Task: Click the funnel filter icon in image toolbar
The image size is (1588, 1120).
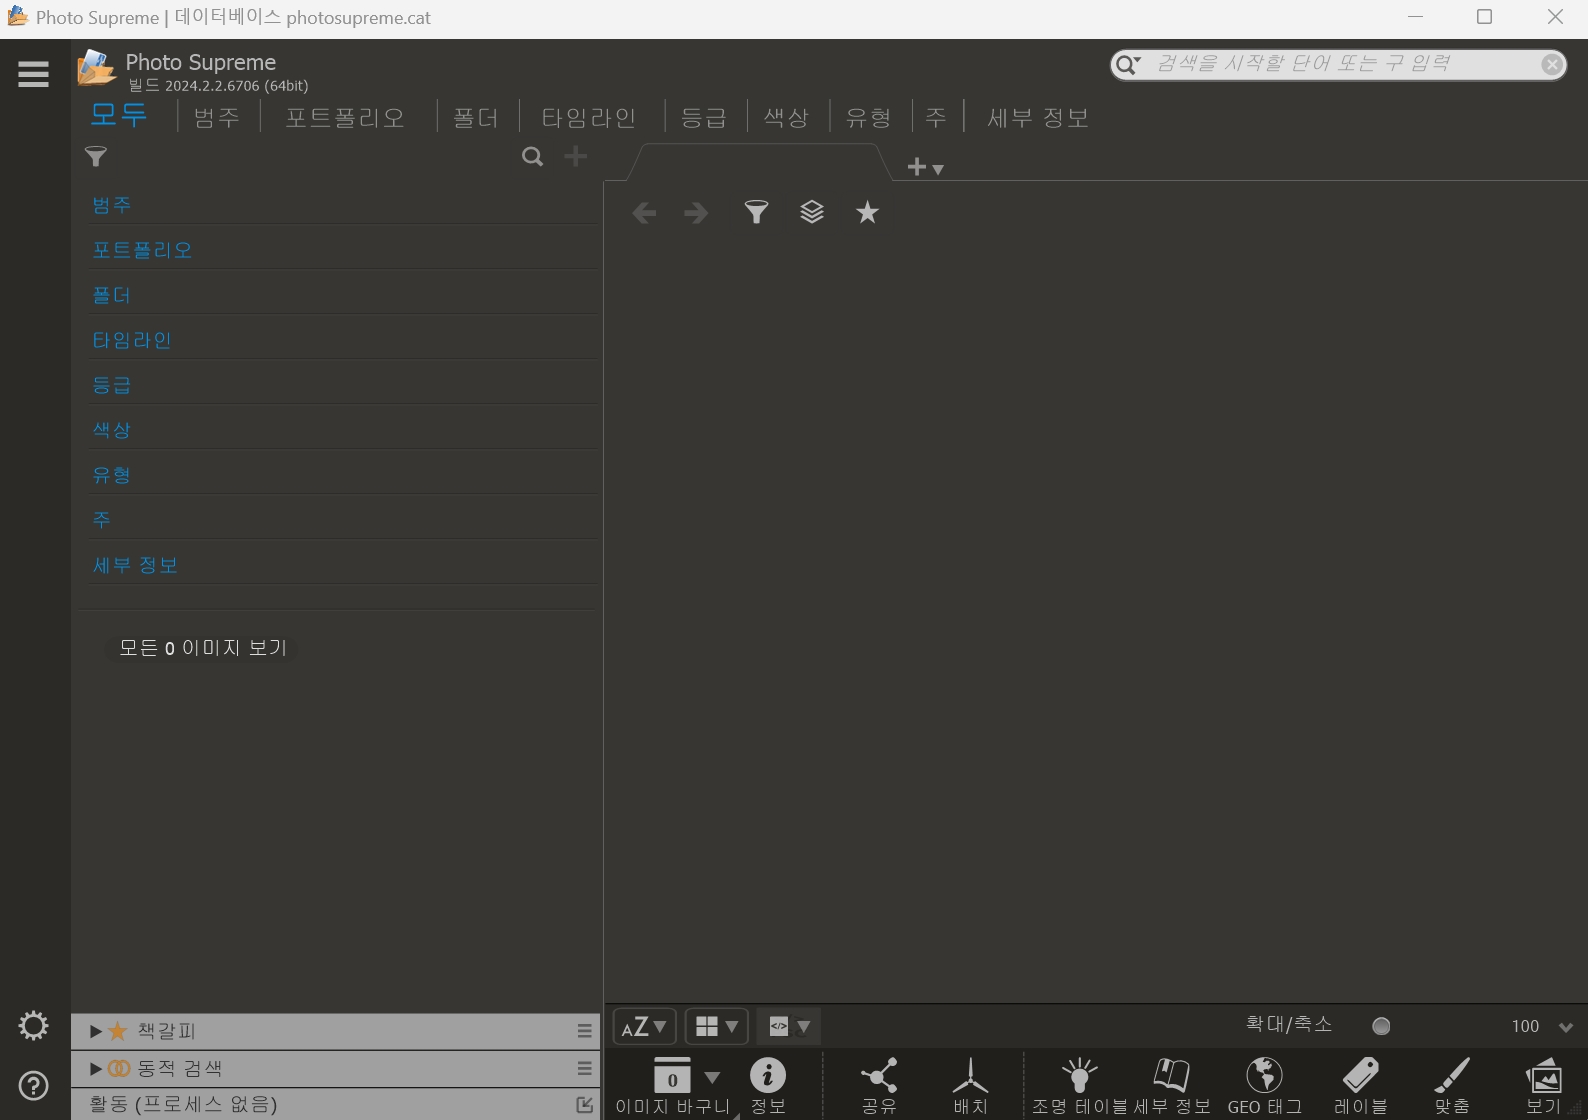Action: pos(757,212)
